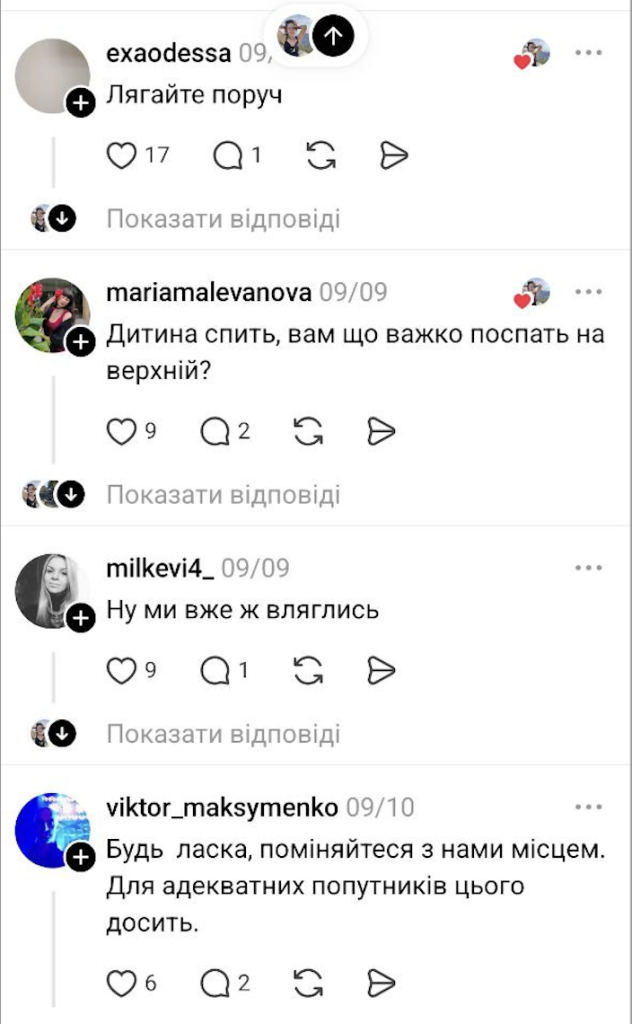Open viktor_maksymenko username link
This screenshot has height=1024, width=632.
[222, 808]
